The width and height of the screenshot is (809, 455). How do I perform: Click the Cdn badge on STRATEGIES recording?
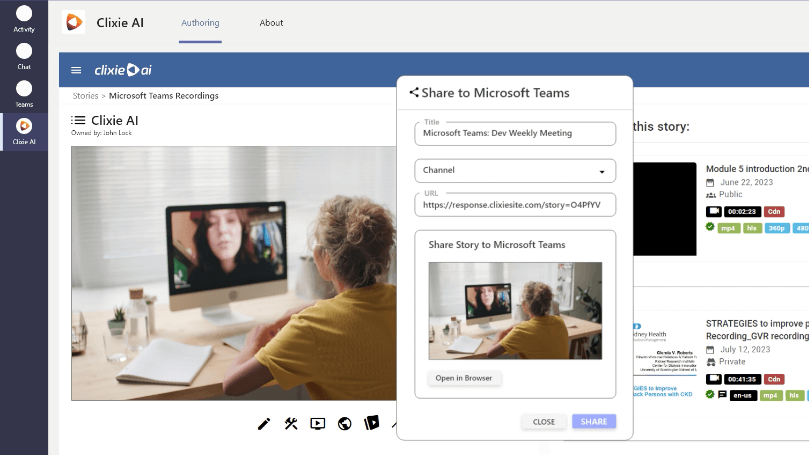(774, 379)
